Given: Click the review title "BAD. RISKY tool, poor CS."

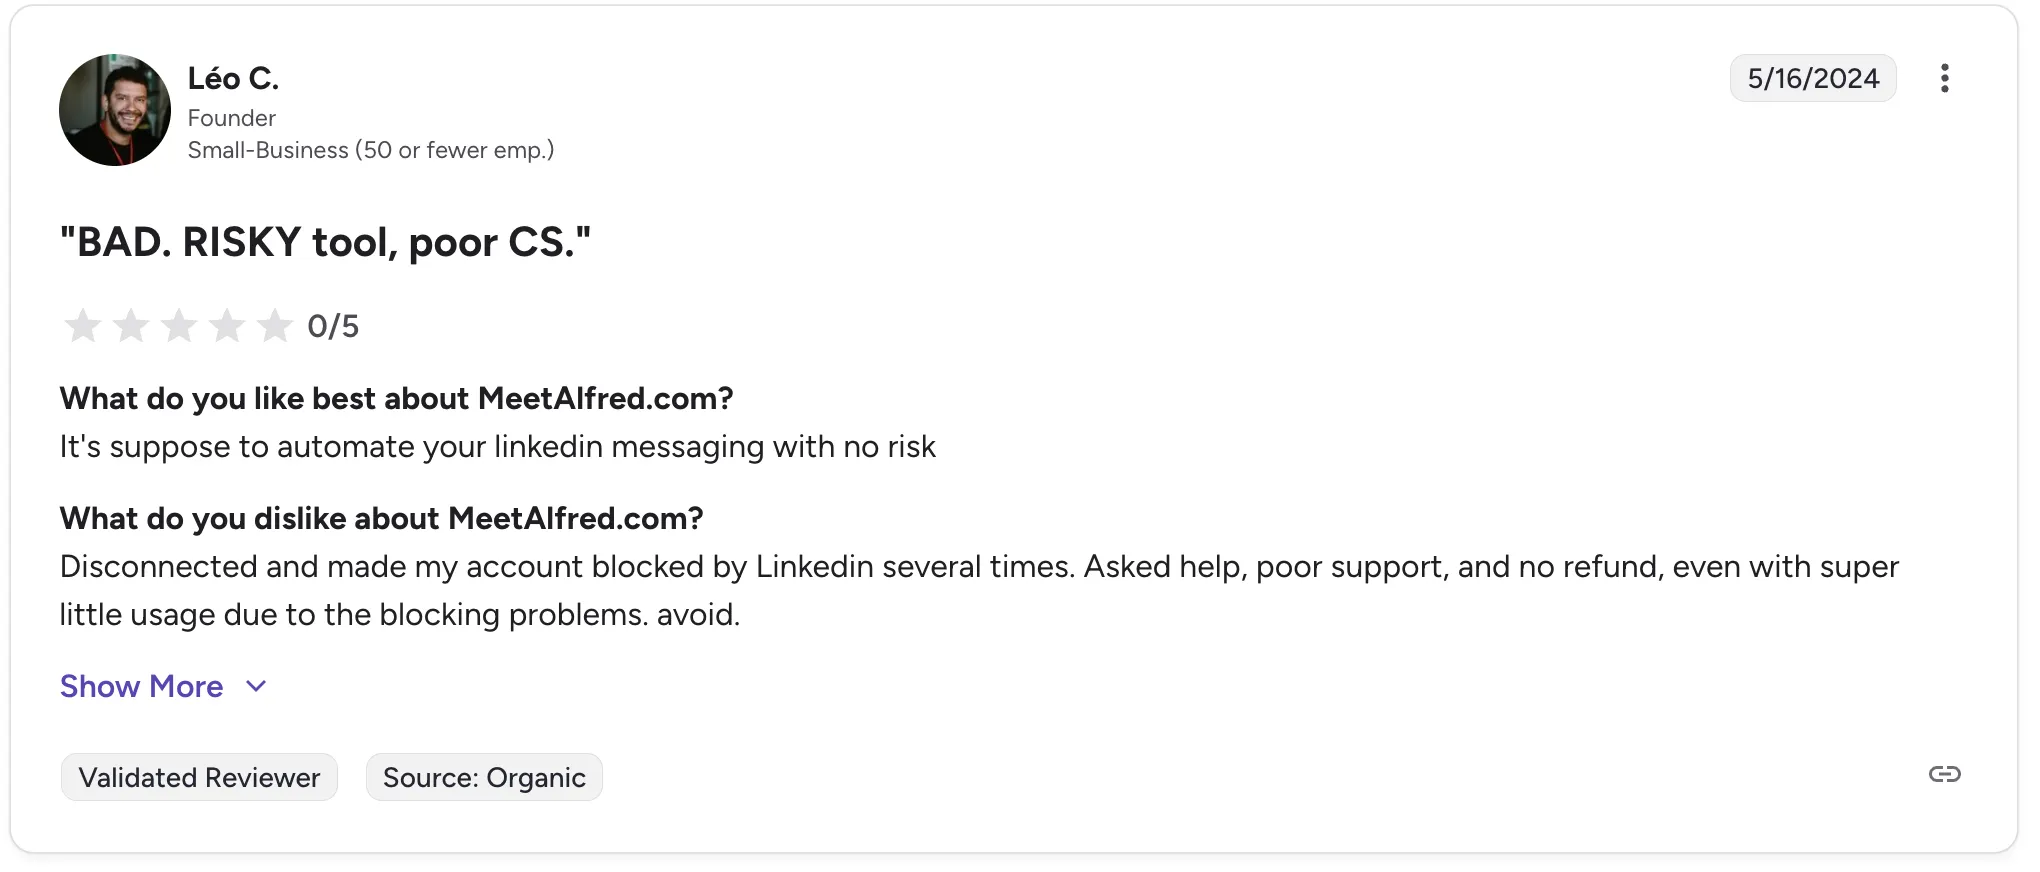Looking at the screenshot, I should point(325,242).
